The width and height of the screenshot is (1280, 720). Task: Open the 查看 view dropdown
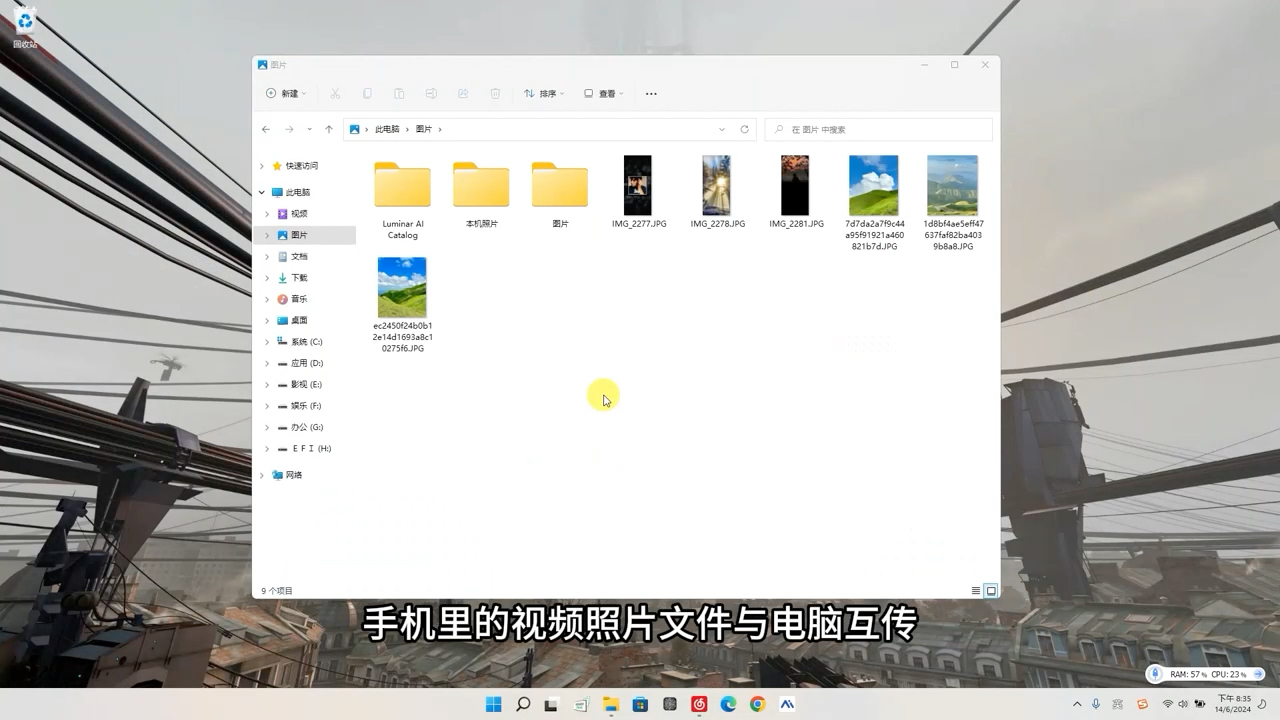pyautogui.click(x=602, y=93)
